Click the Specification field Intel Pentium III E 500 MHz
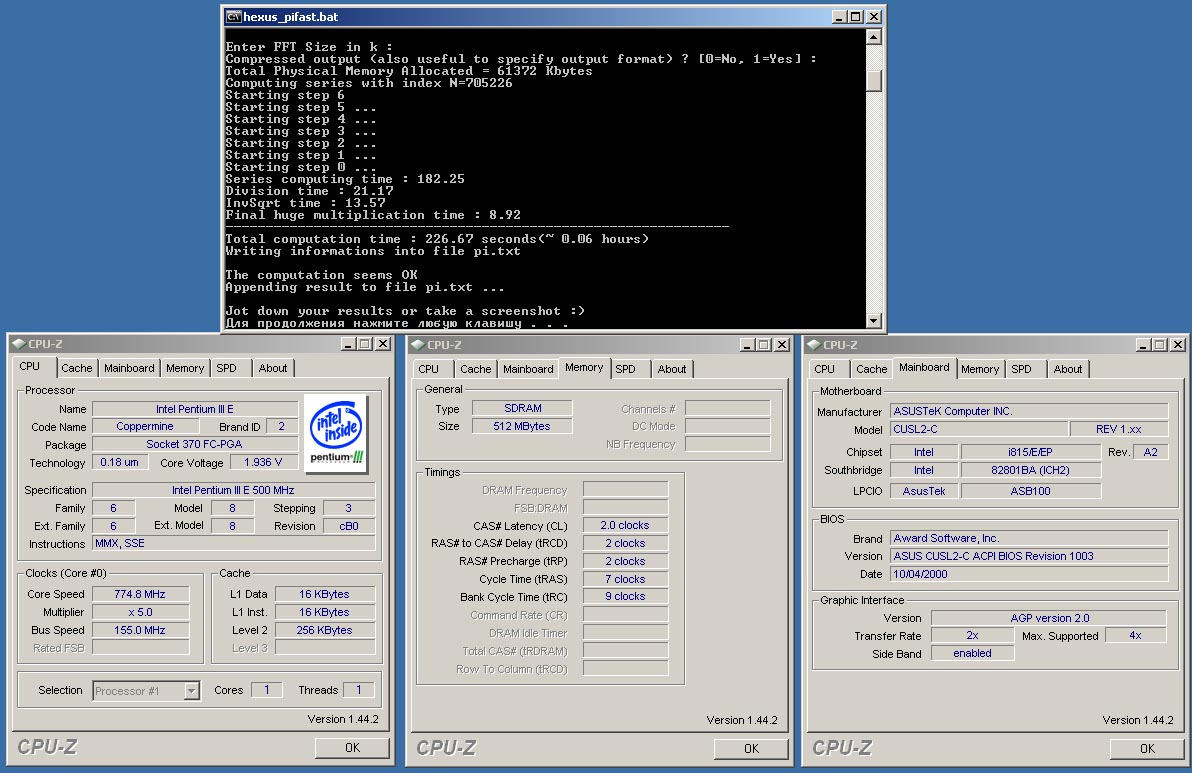Image resolution: width=1192 pixels, height=773 pixels. [233, 490]
